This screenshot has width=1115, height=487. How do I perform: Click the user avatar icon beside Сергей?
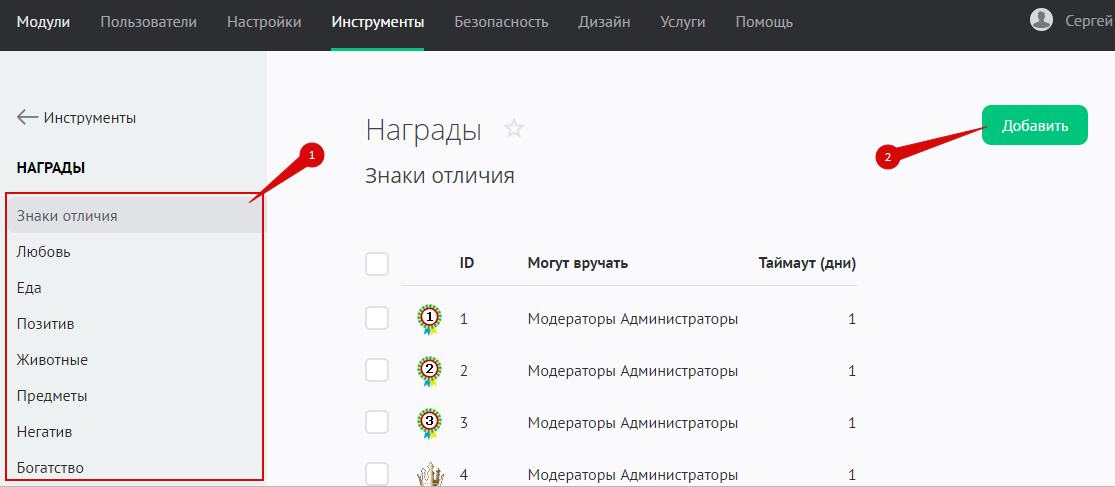[1041, 21]
